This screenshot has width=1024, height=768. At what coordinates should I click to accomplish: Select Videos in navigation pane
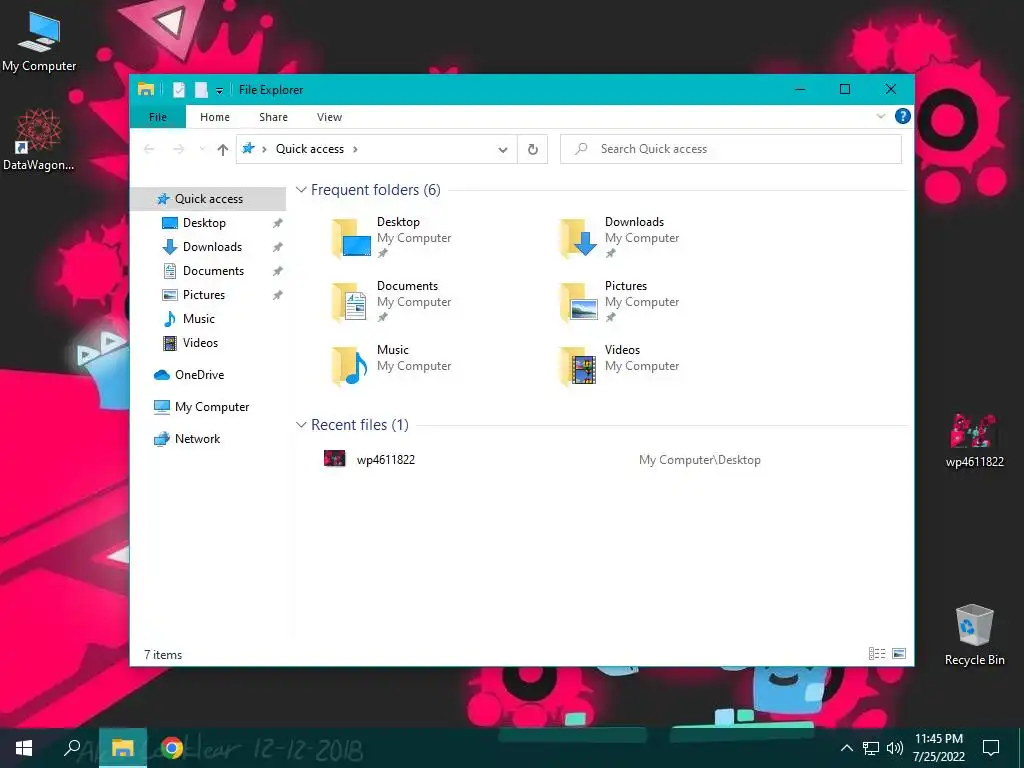200,343
